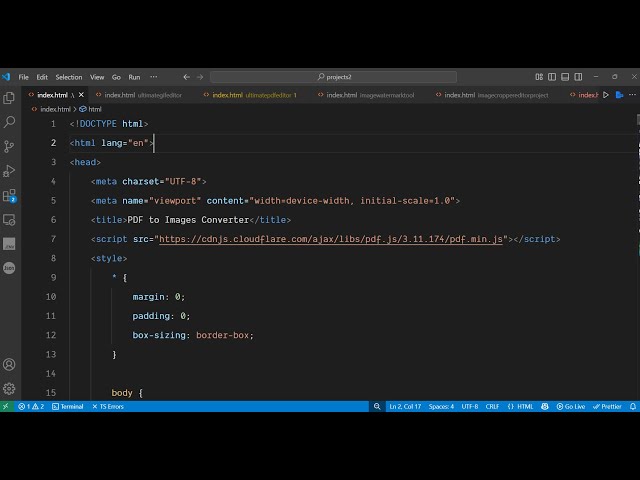Toggle the bottom panel layout icon

coord(565,77)
